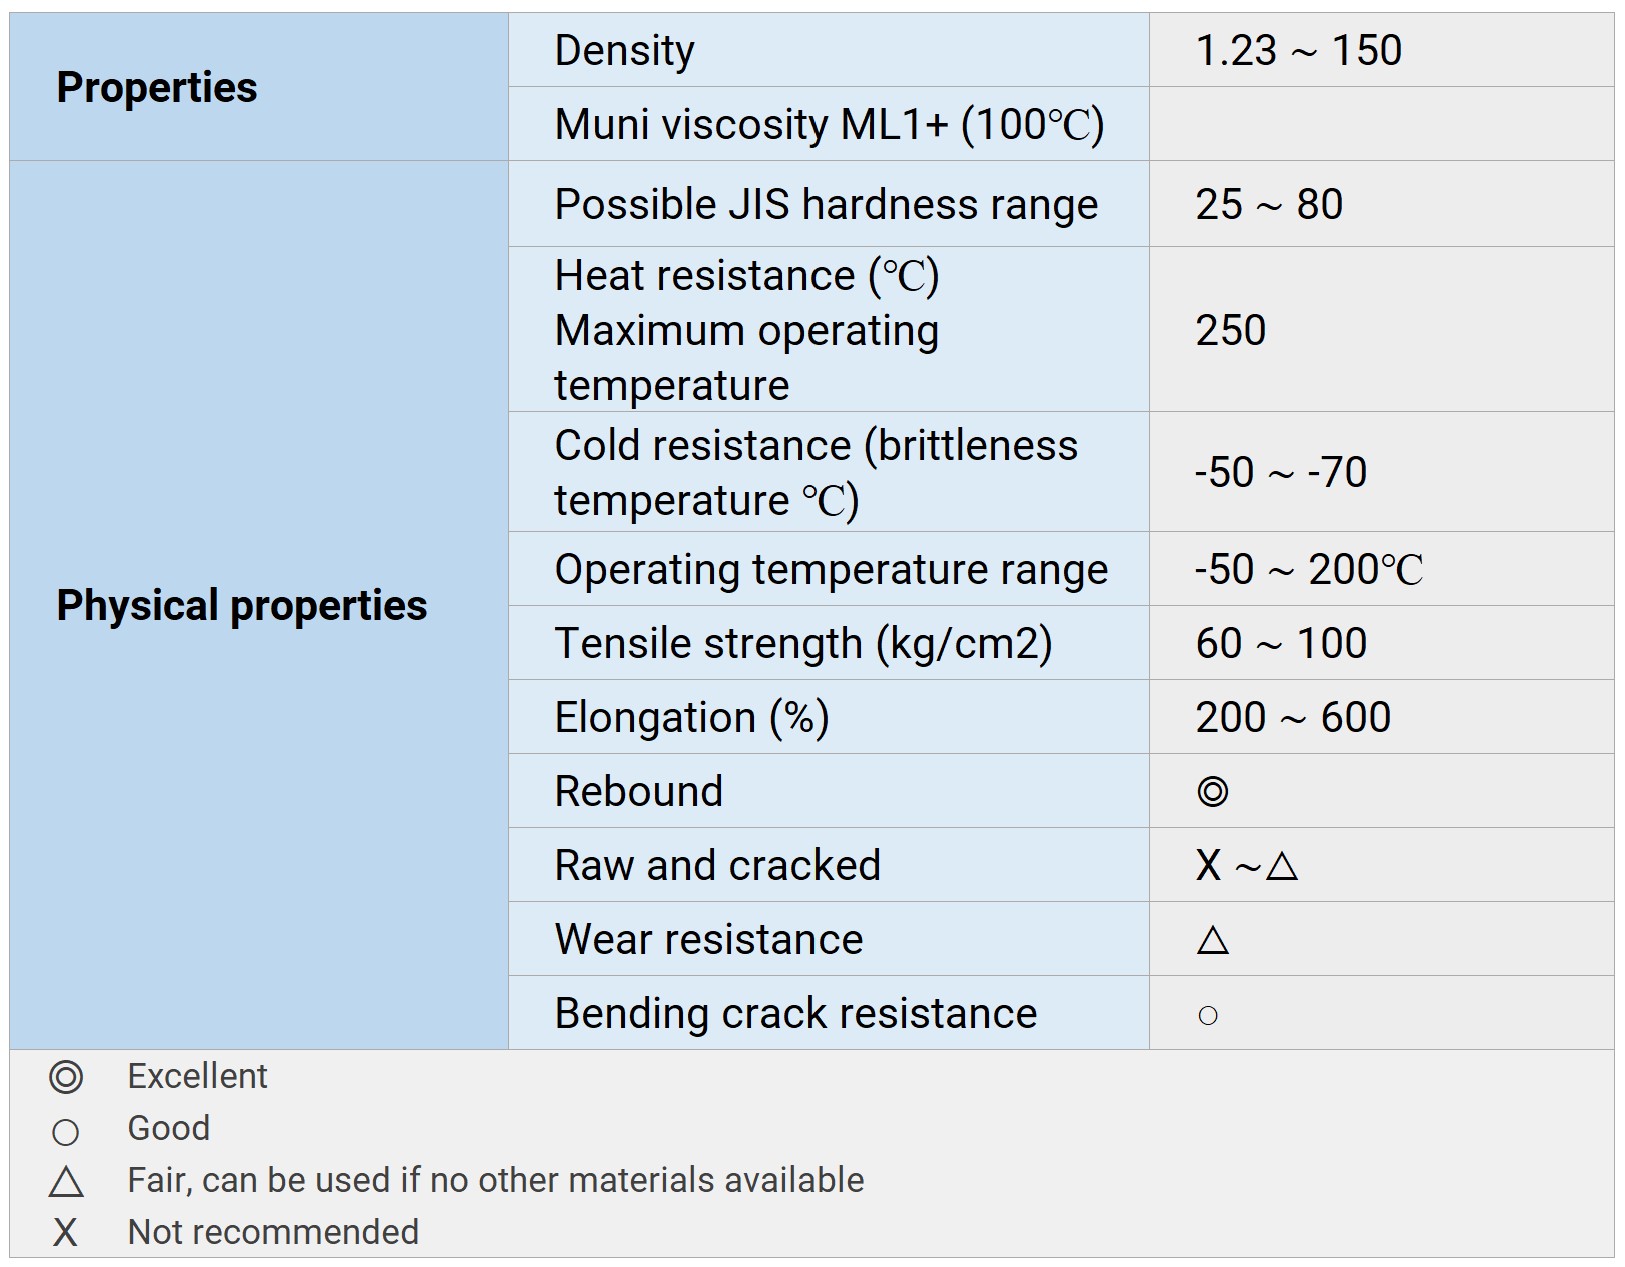Click the circle icon beside the Good legend
The width and height of the screenshot is (1625, 1267).
click(65, 1132)
